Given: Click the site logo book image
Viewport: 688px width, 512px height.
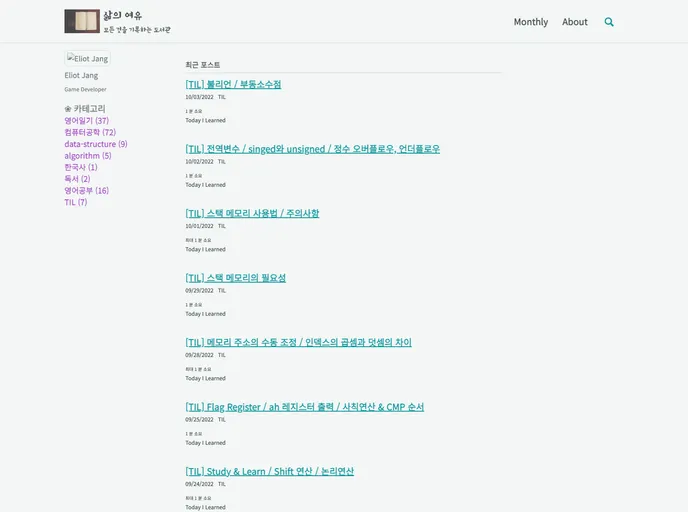Looking at the screenshot, I should point(82,21).
